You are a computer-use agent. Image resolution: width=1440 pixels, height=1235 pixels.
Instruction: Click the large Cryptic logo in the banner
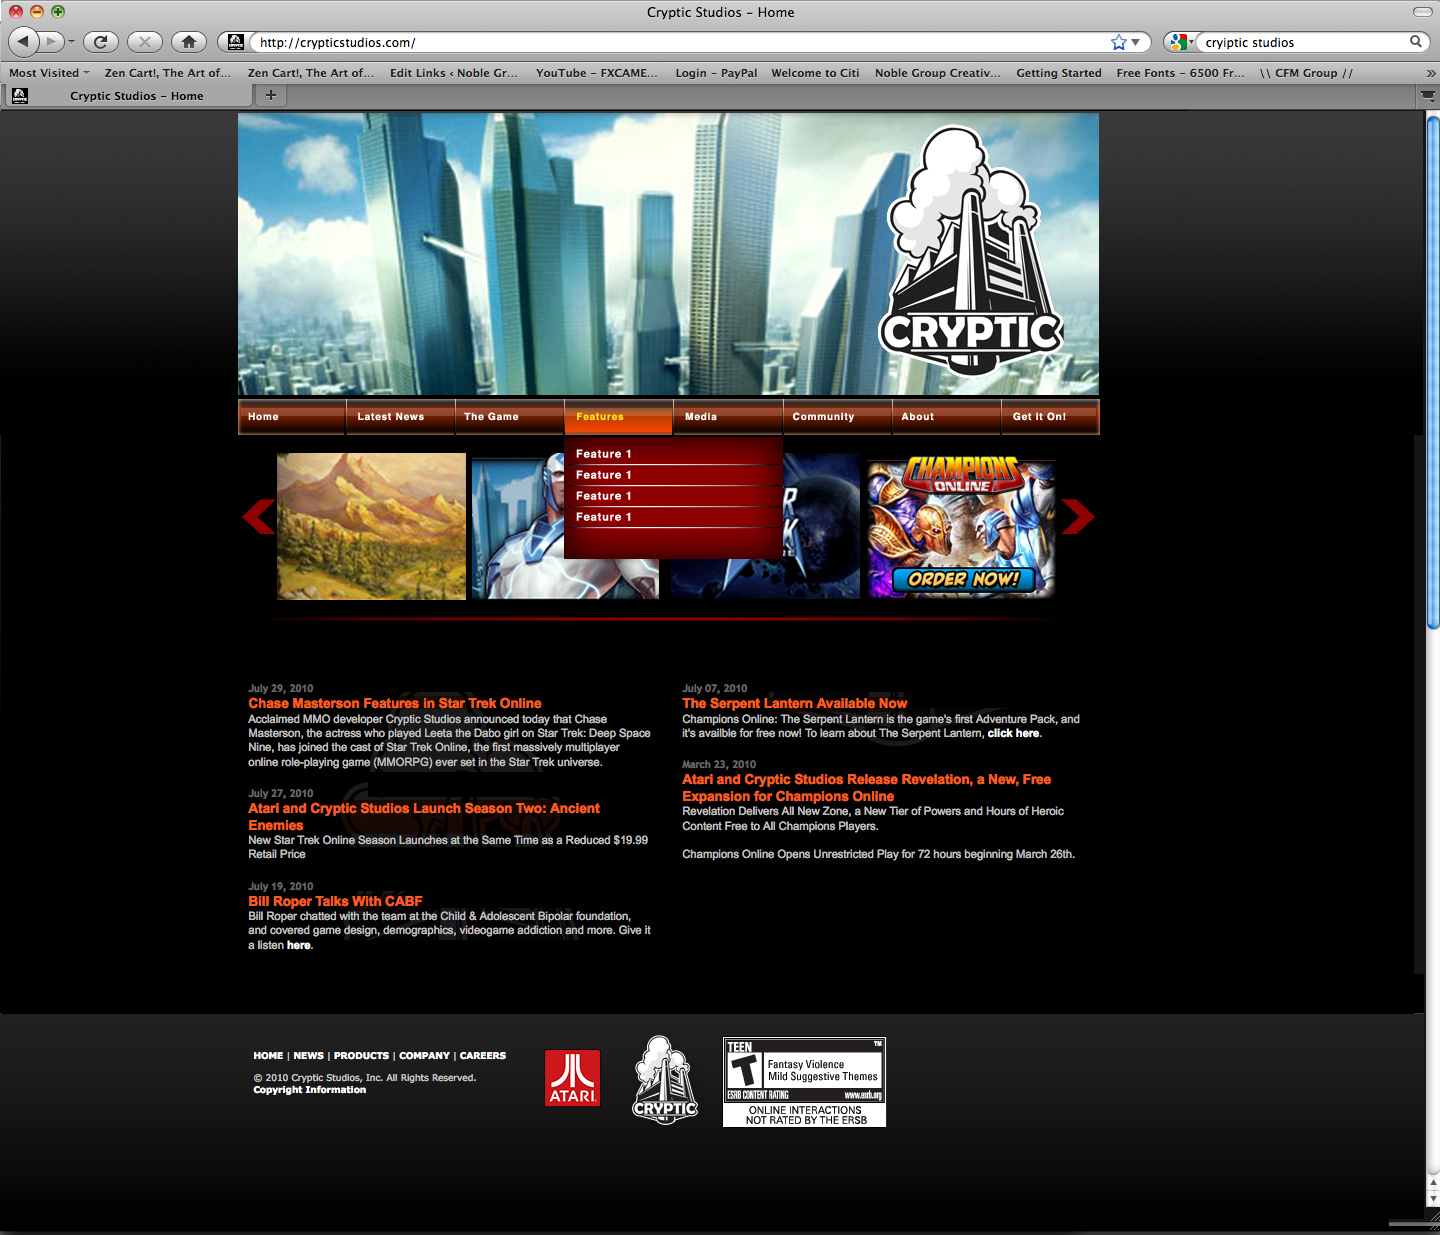pyautogui.click(x=970, y=252)
